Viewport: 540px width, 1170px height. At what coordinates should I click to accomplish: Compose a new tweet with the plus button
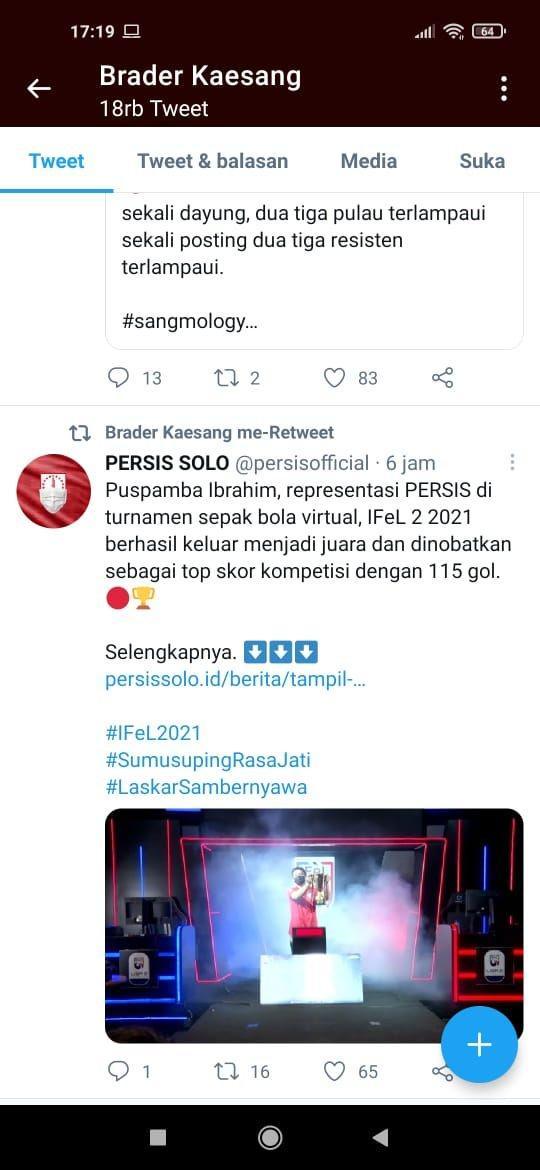click(x=479, y=1045)
